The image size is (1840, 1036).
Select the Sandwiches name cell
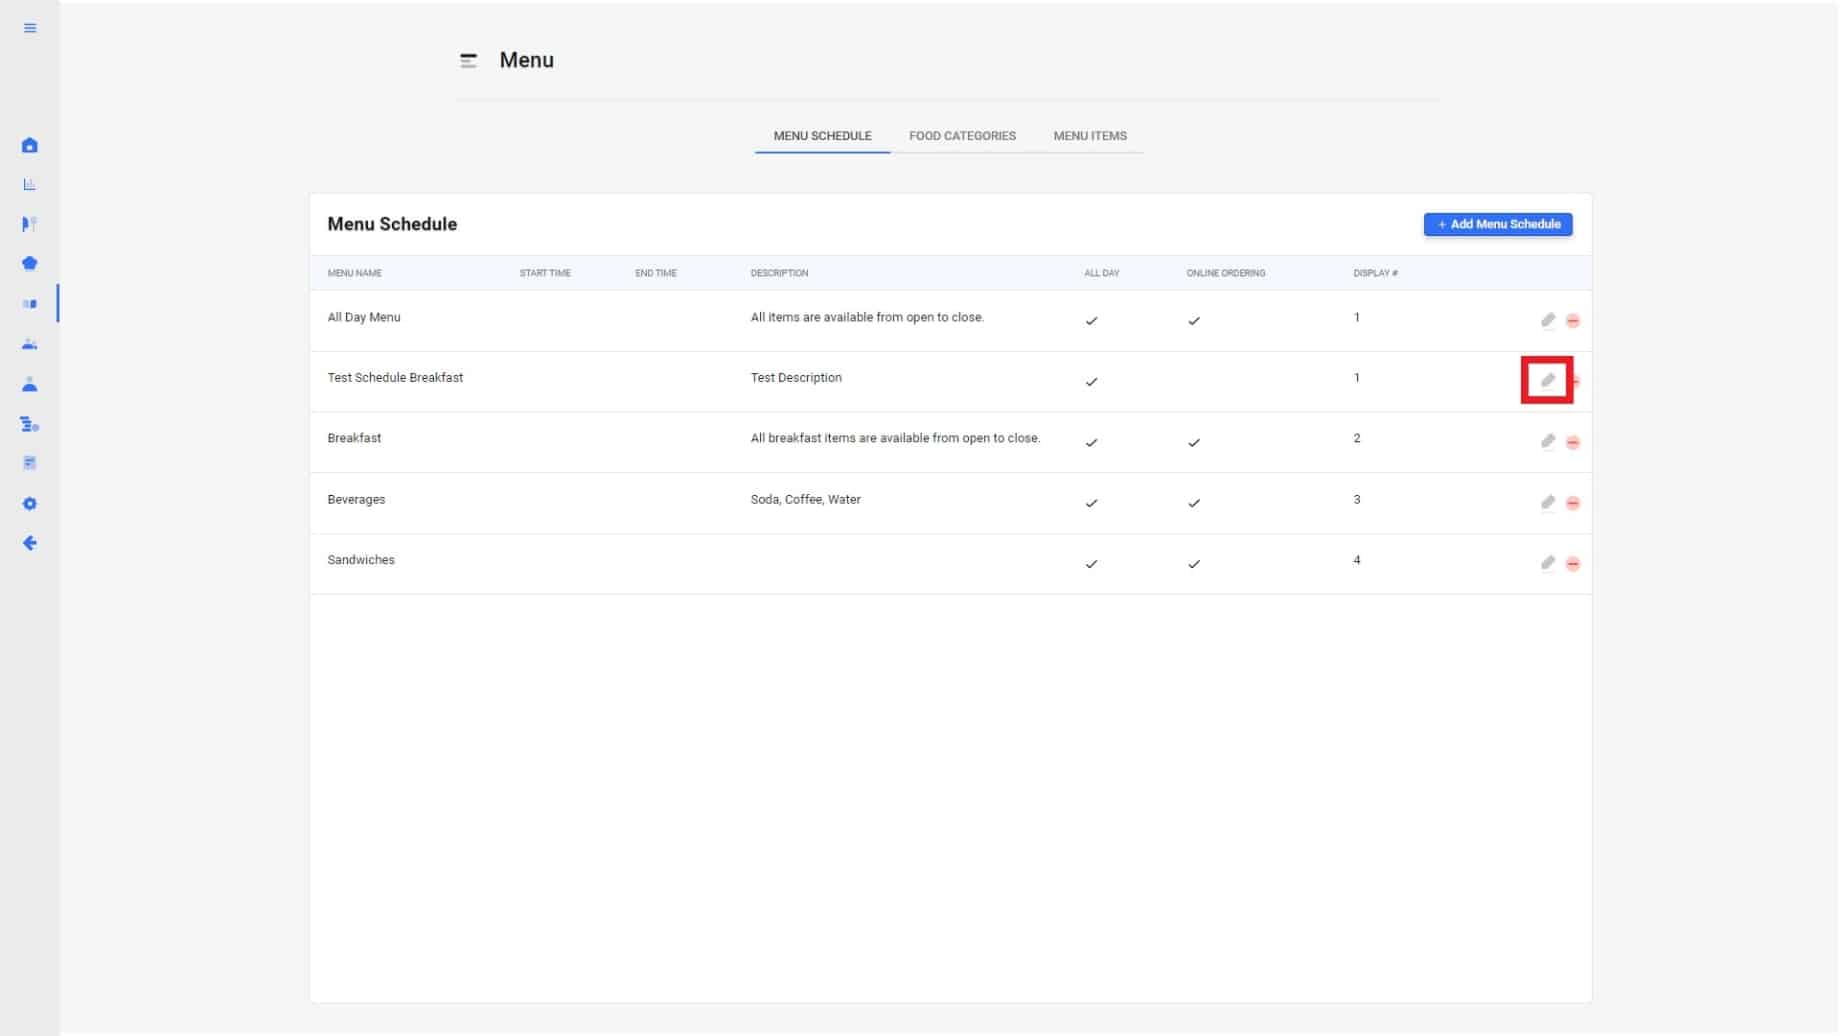pyautogui.click(x=361, y=560)
